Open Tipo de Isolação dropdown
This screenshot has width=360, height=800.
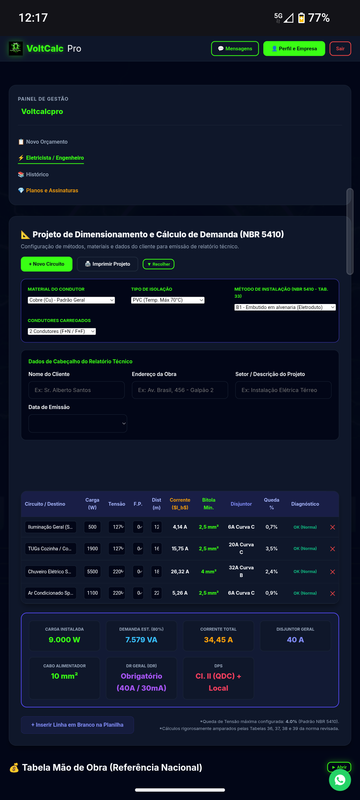[168, 300]
